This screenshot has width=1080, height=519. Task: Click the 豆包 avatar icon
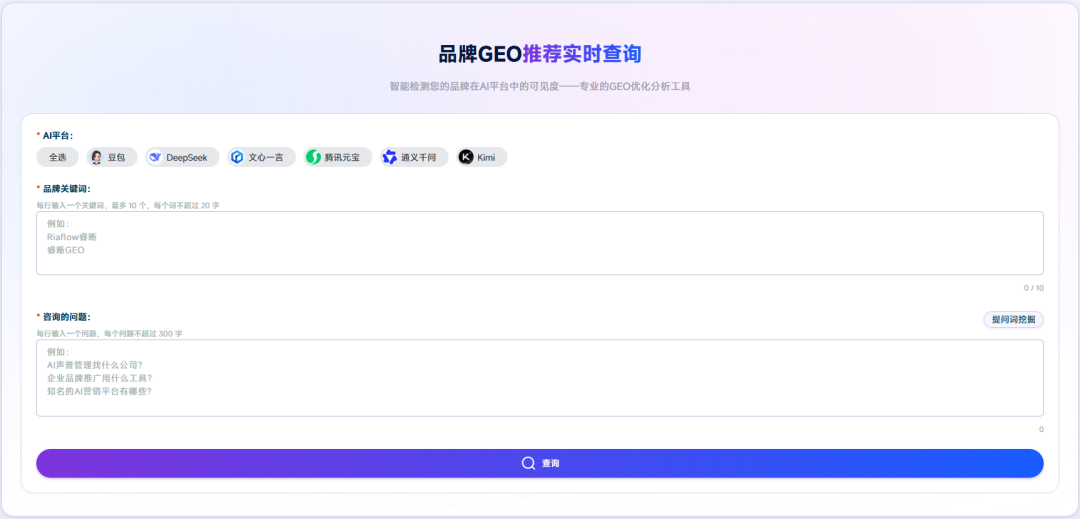click(96, 157)
